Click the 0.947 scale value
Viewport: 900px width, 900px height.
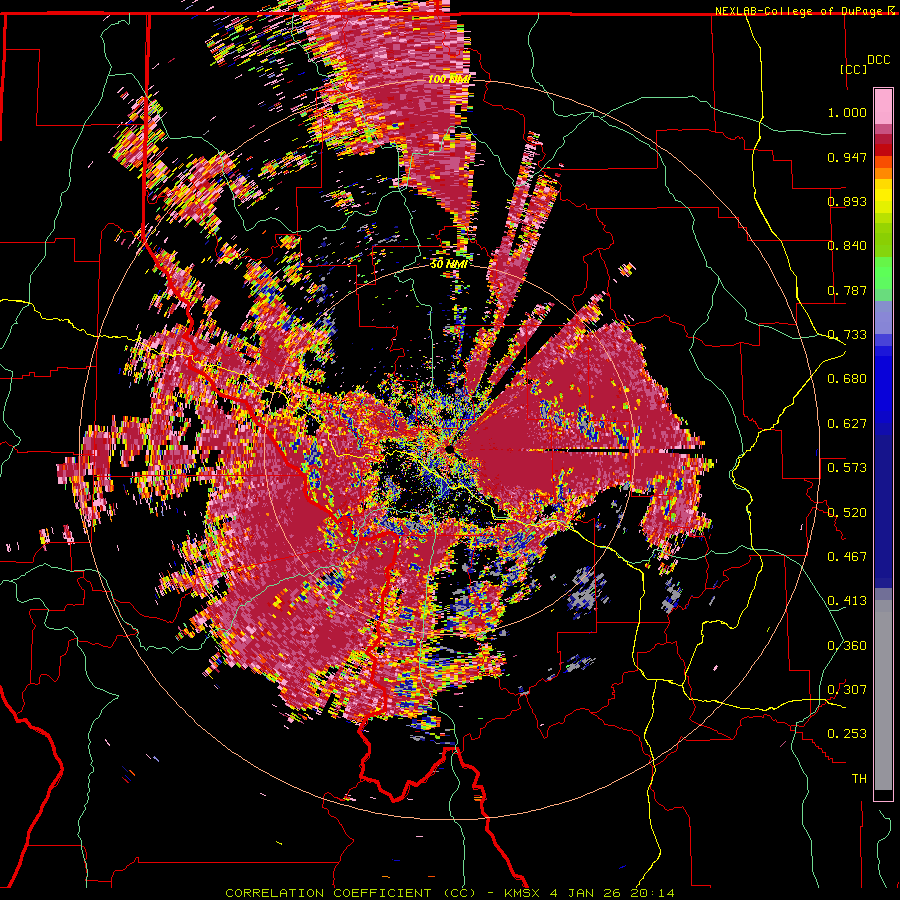(847, 157)
